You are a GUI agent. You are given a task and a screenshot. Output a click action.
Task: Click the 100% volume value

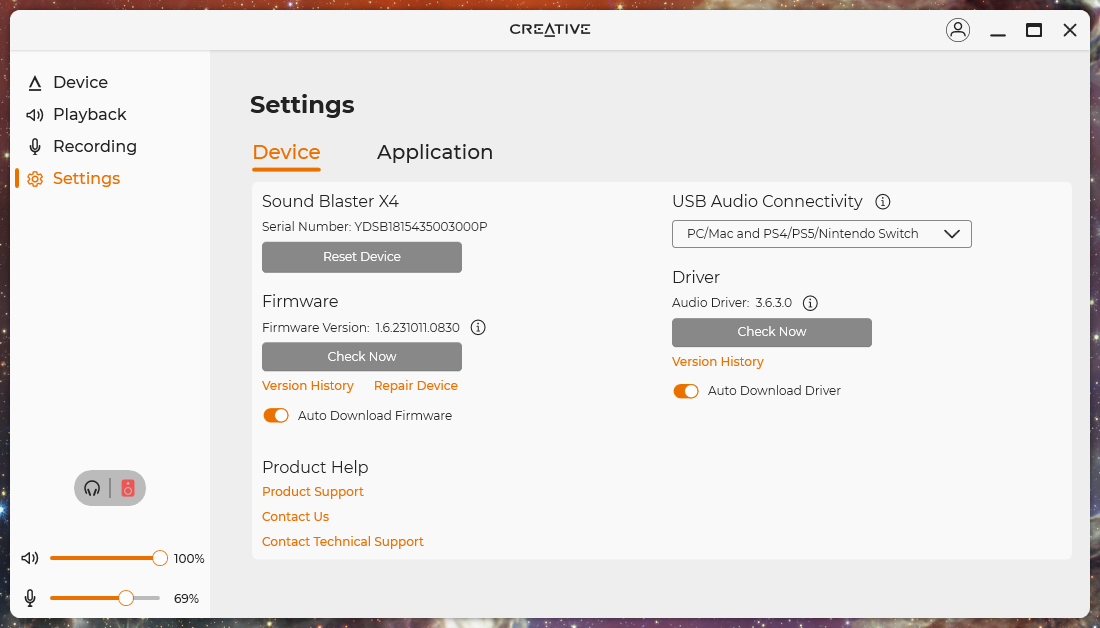pyautogui.click(x=189, y=559)
